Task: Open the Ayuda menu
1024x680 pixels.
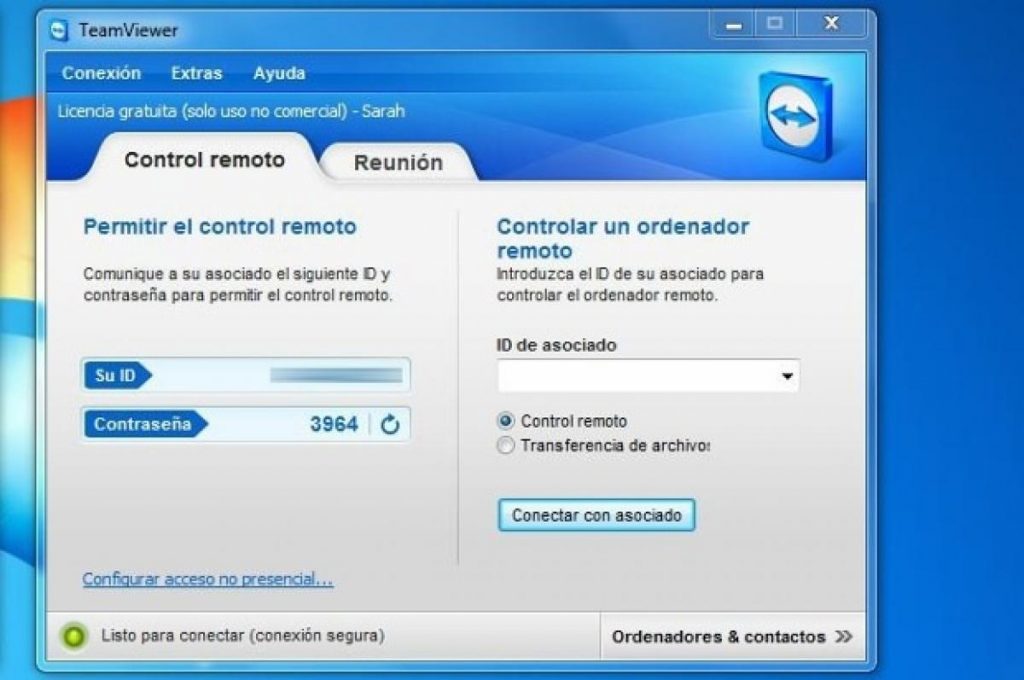Action: point(279,73)
